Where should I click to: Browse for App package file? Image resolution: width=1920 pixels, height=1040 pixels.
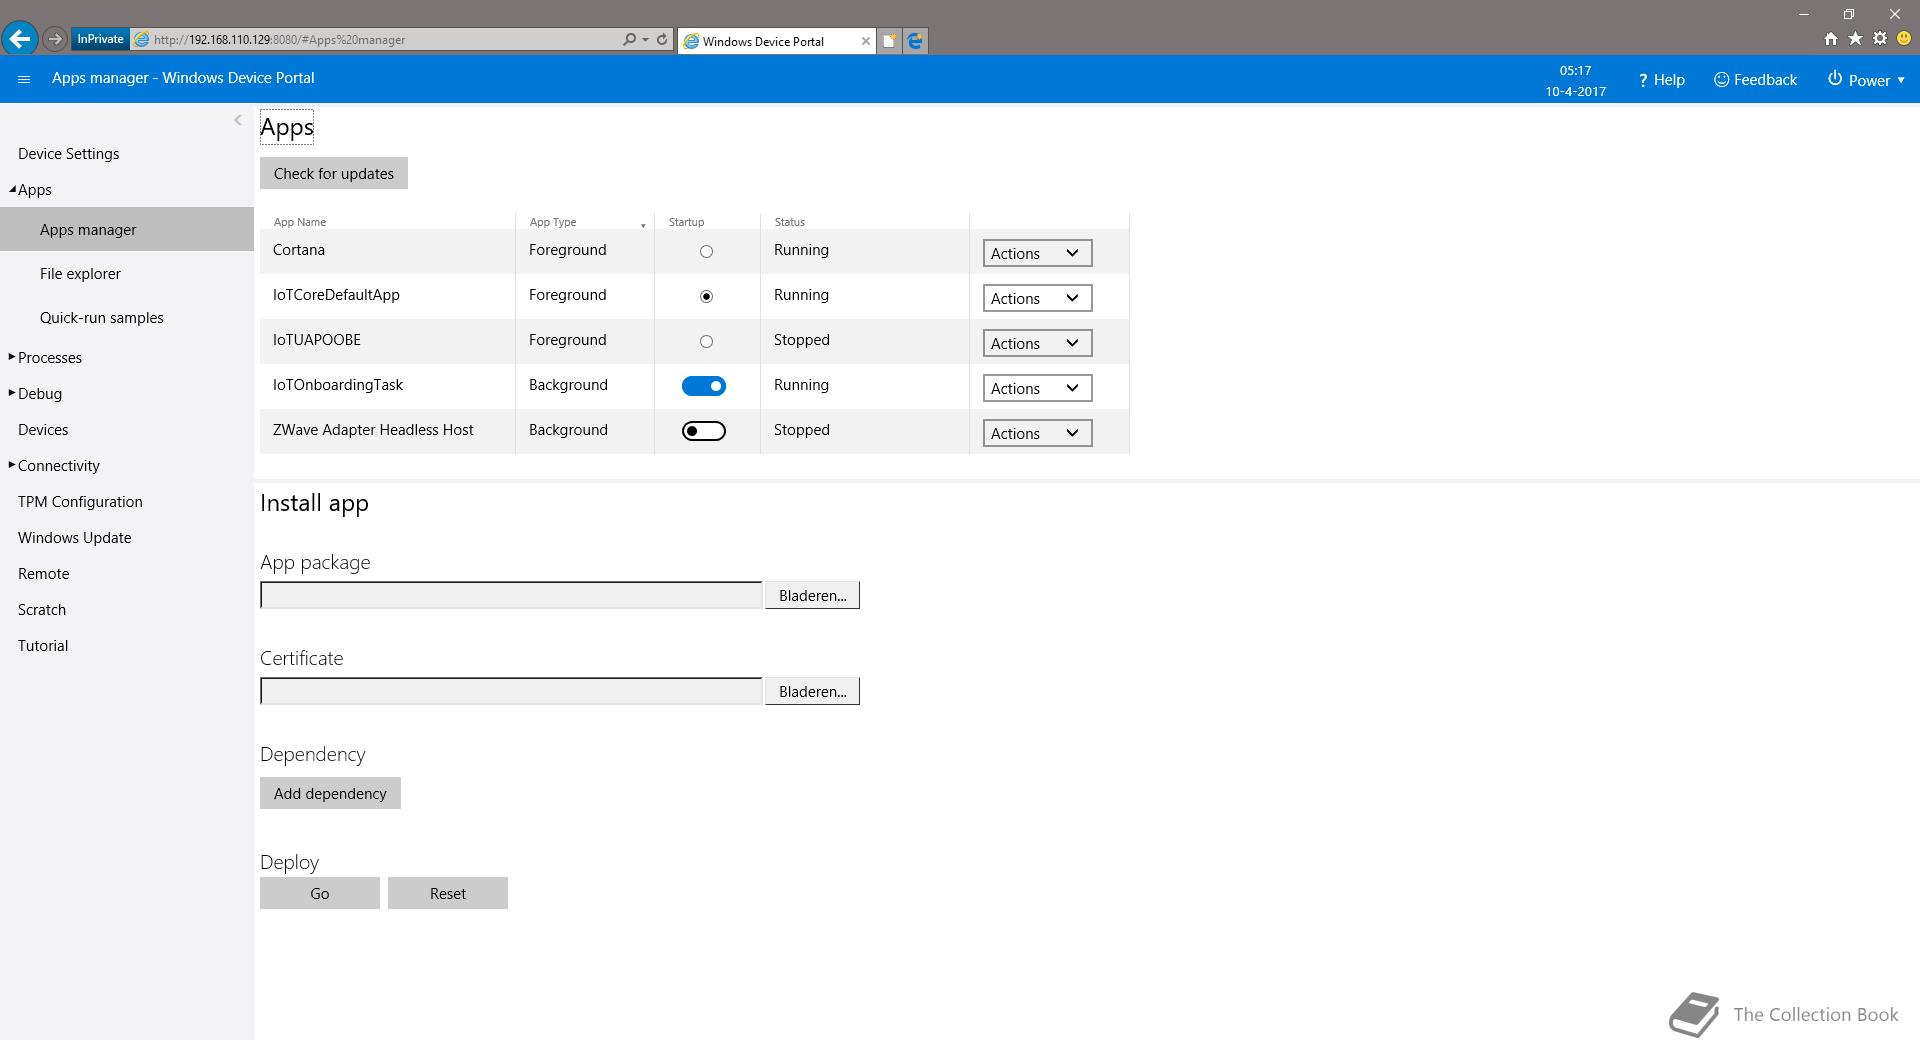point(812,595)
